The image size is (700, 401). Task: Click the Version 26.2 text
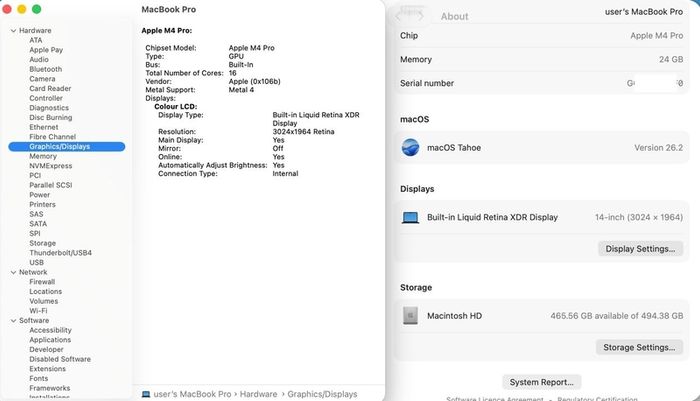[x=658, y=148]
